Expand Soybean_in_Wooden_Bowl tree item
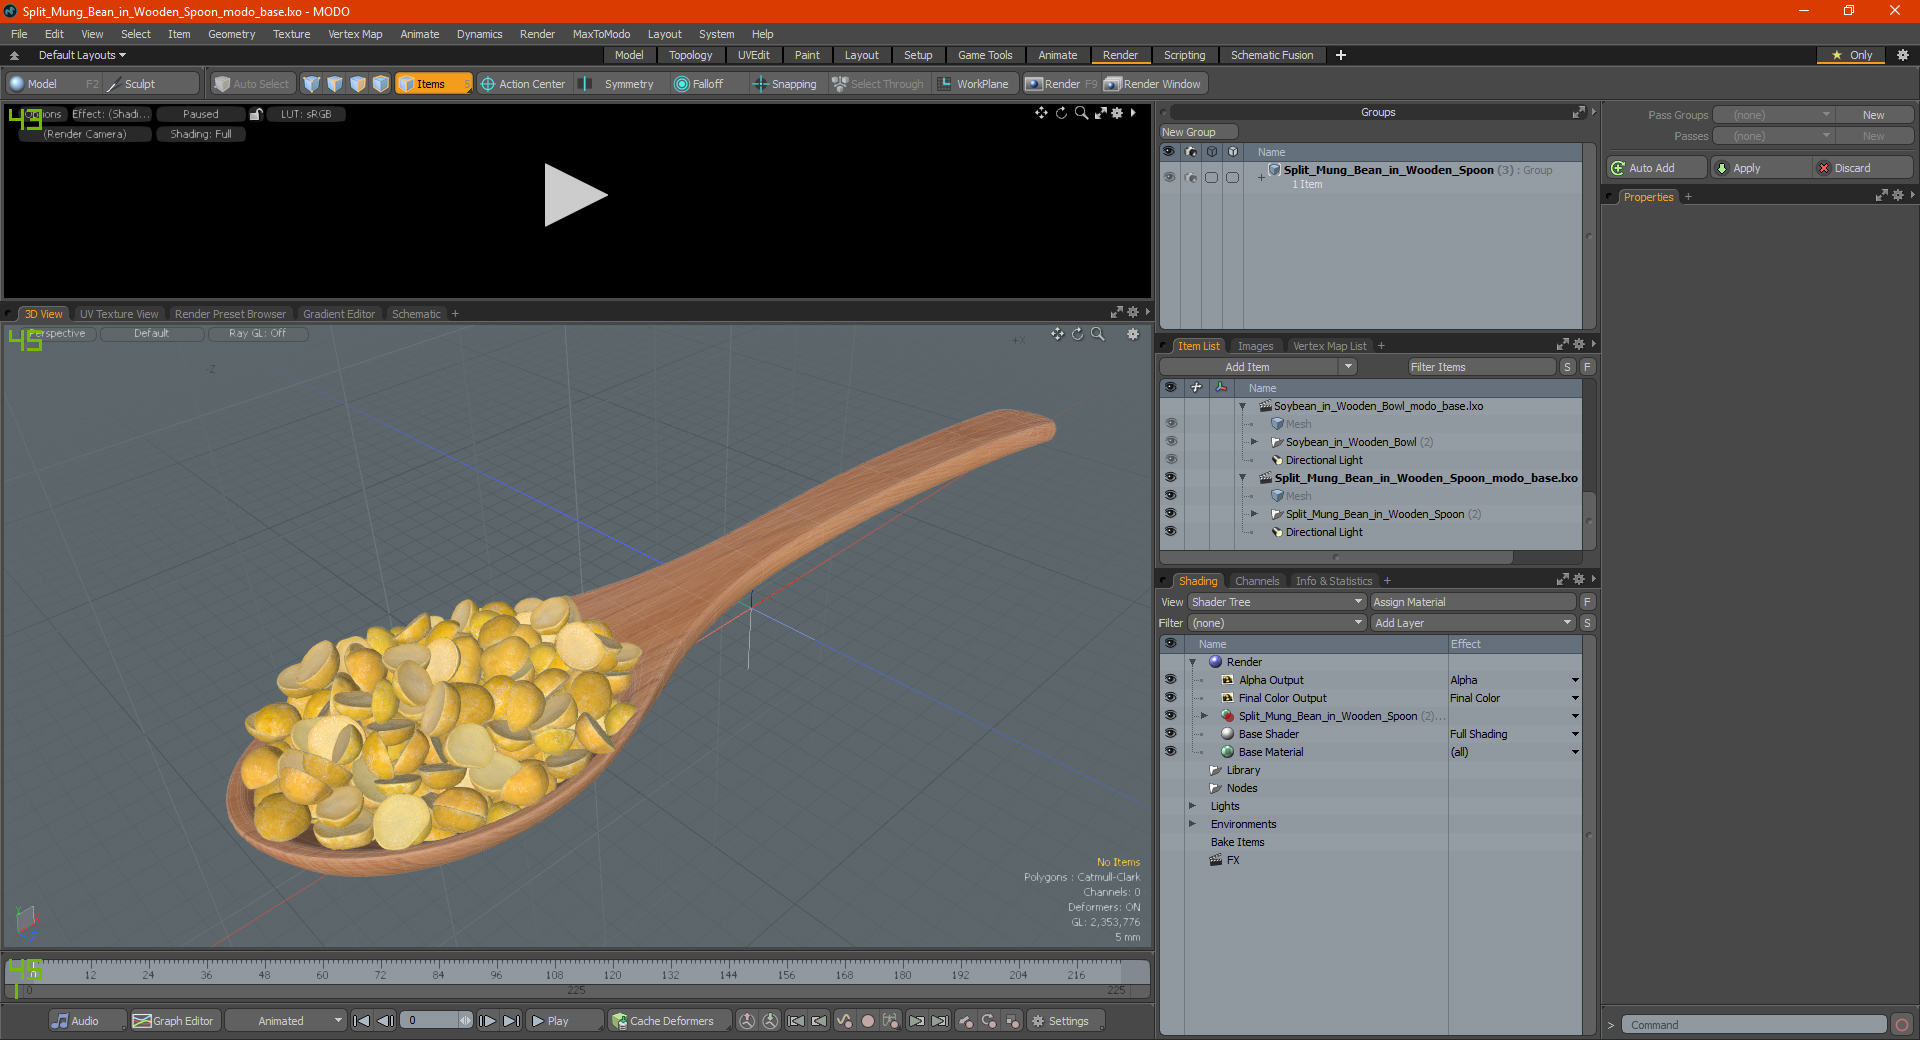This screenshot has height=1040, width=1920. pos(1254,442)
